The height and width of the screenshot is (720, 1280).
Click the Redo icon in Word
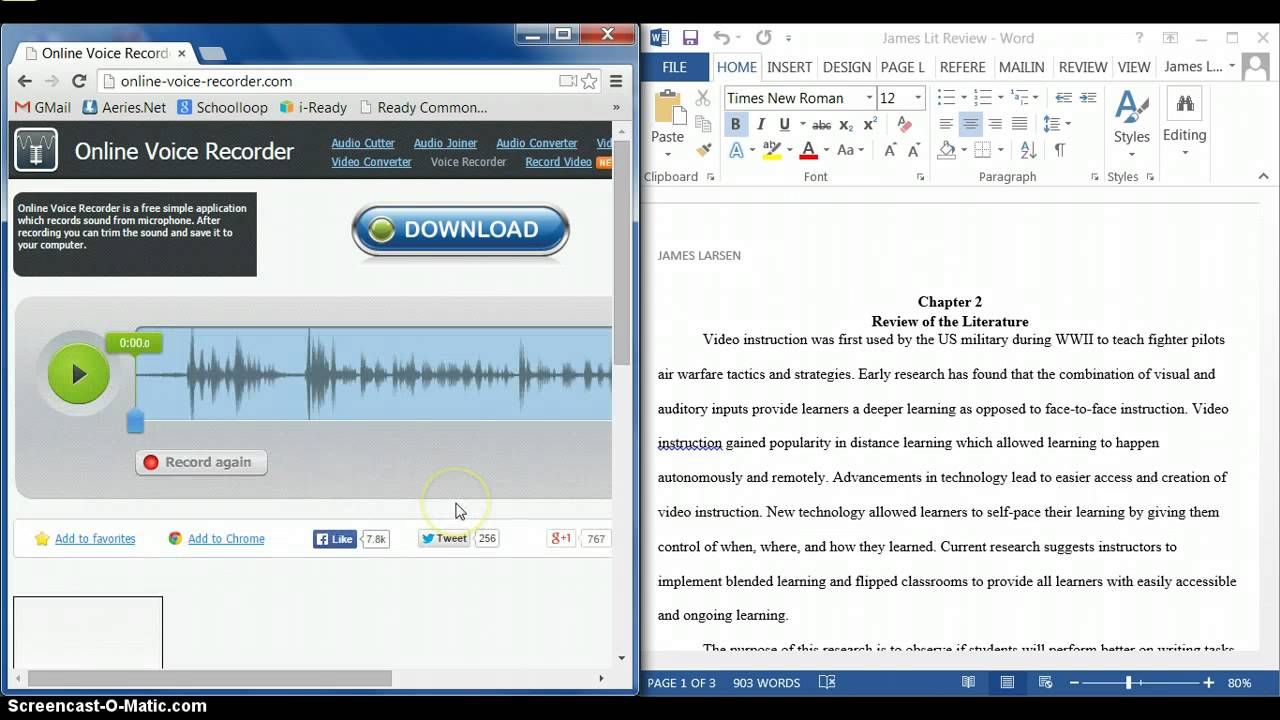click(x=764, y=38)
